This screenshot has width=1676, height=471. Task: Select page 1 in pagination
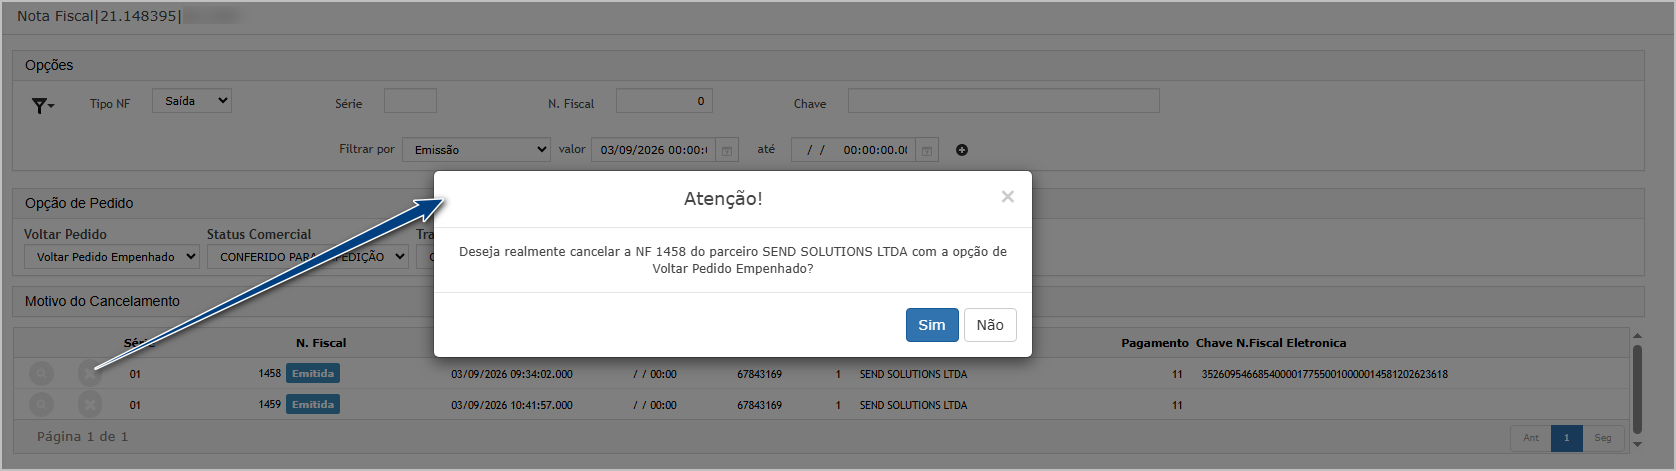(x=1567, y=438)
